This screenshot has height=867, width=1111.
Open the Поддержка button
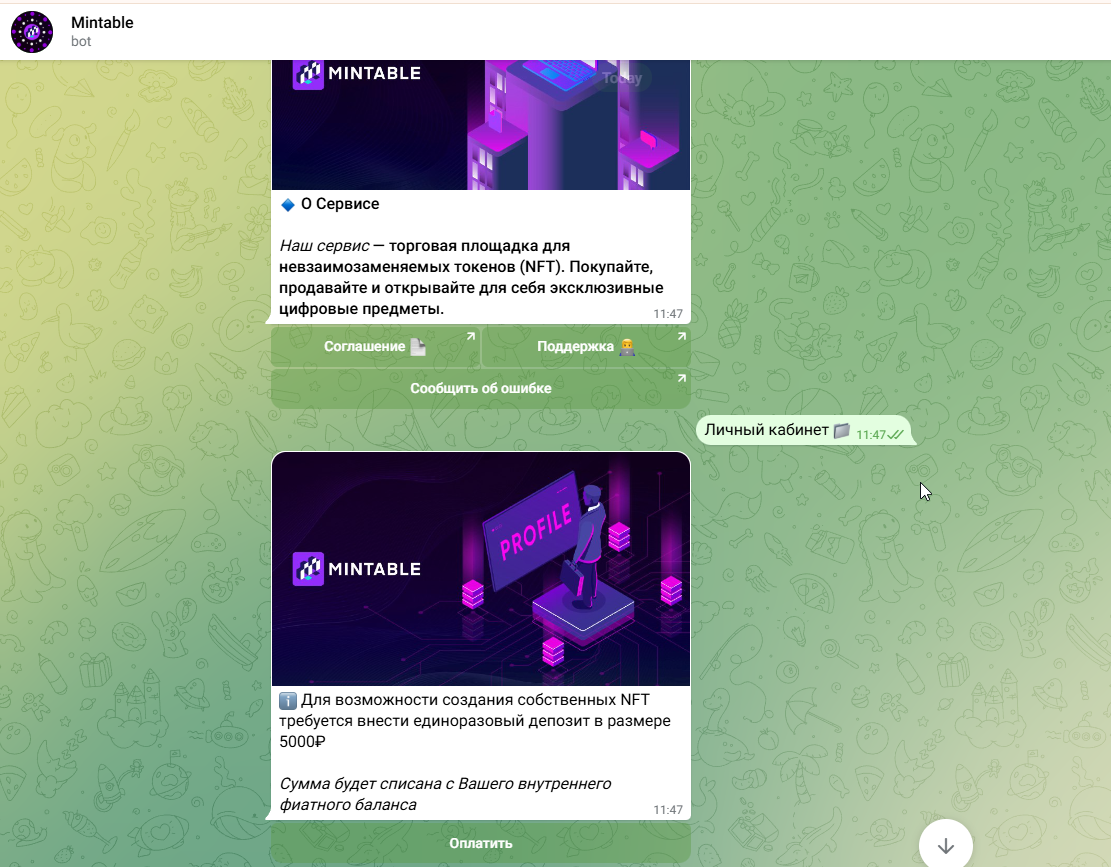click(x=586, y=346)
